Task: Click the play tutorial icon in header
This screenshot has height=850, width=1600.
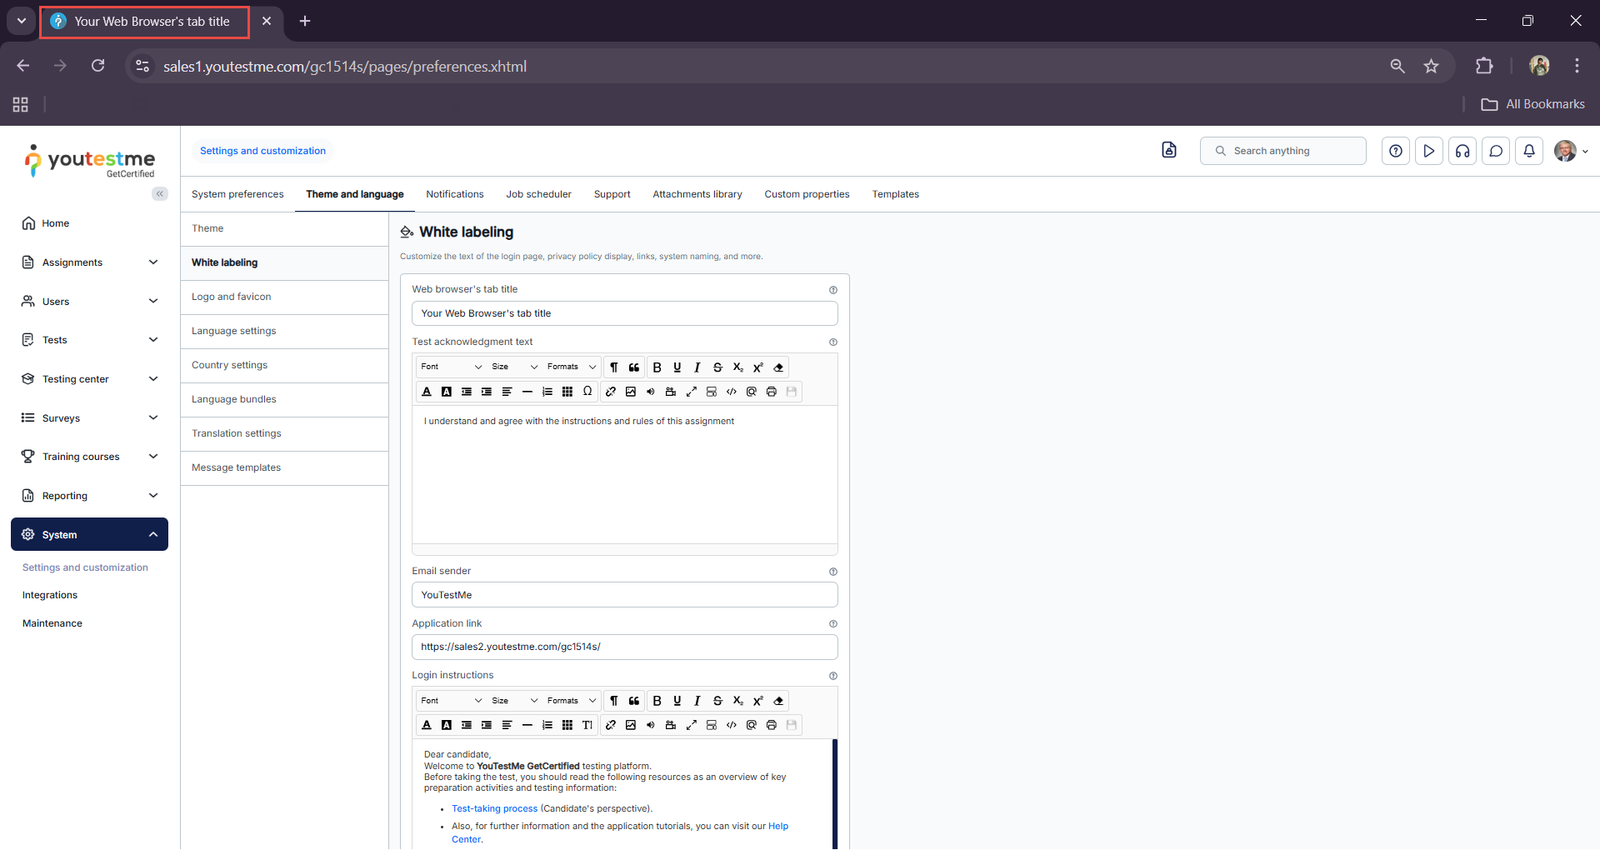Action: [1429, 151]
